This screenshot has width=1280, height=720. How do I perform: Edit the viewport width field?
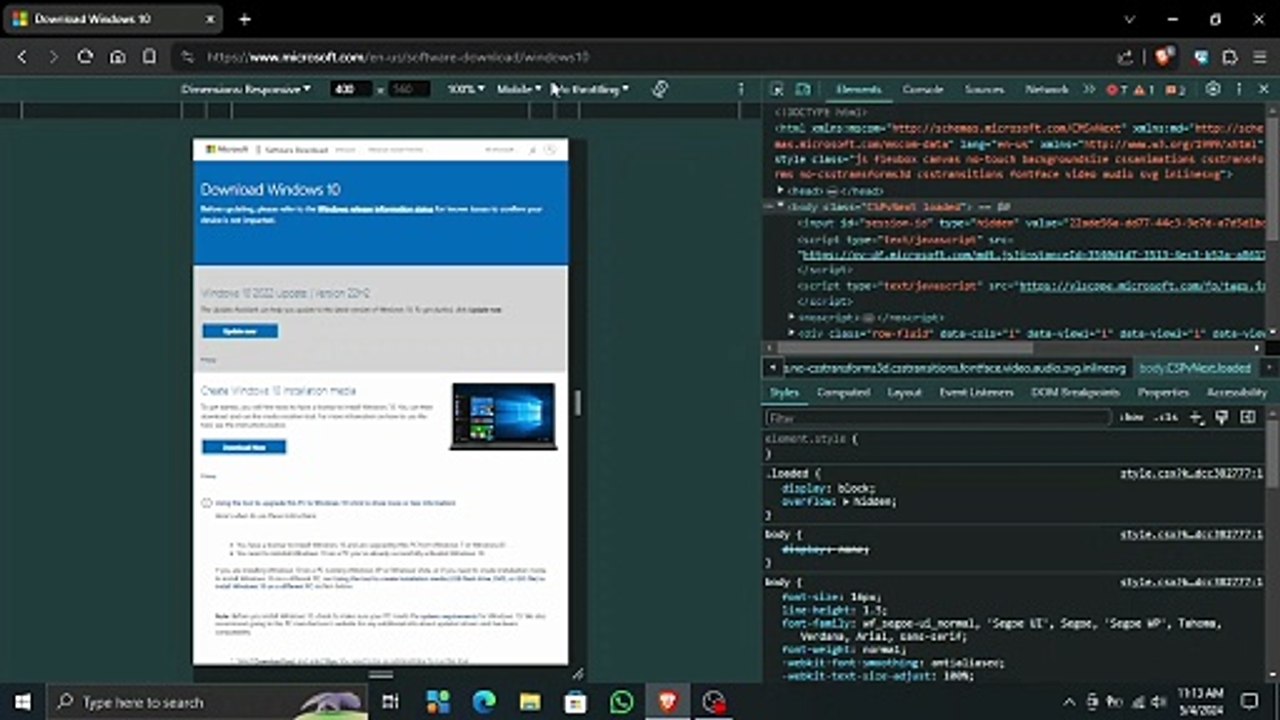pyautogui.click(x=350, y=89)
